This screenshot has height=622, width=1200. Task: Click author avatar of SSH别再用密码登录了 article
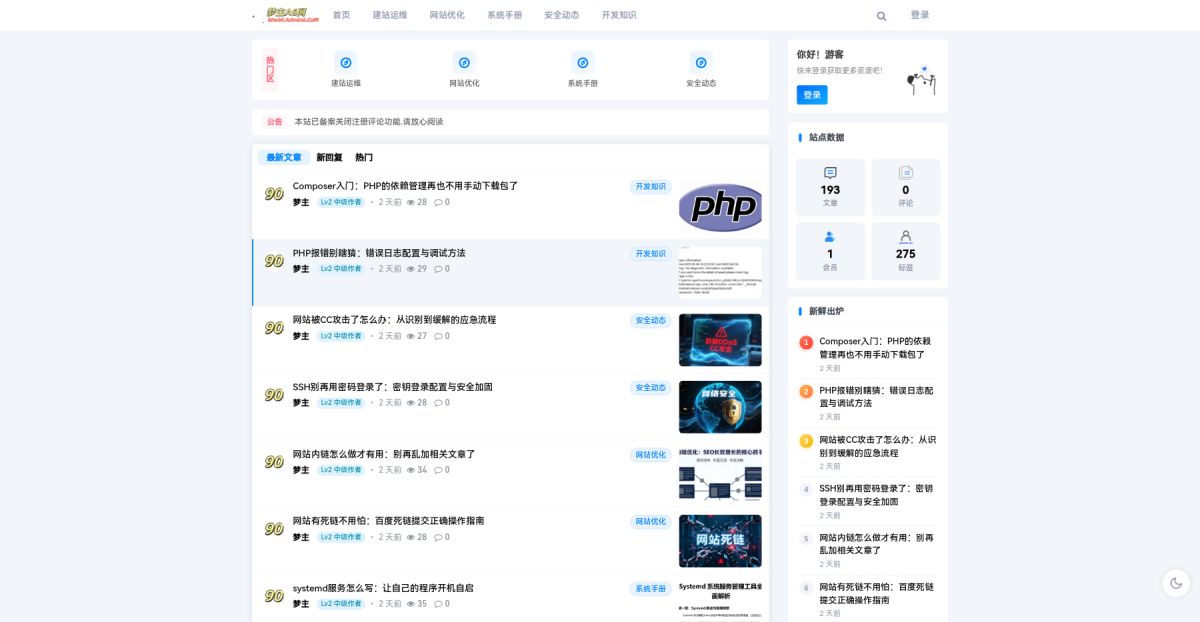273,395
